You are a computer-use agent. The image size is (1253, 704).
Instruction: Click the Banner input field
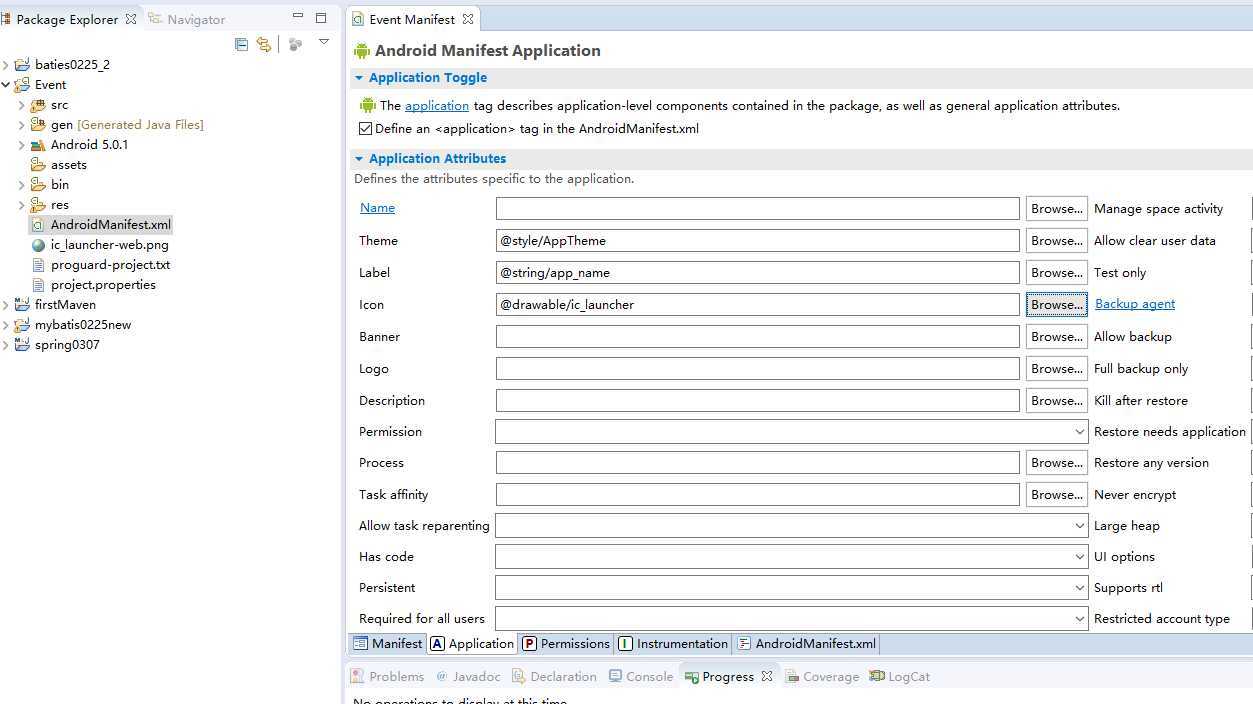pyautogui.click(x=757, y=337)
